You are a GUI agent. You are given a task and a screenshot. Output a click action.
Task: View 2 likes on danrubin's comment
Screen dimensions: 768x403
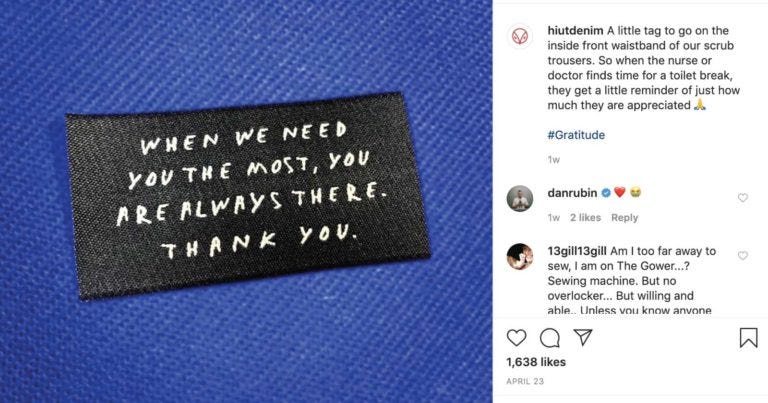click(x=585, y=217)
